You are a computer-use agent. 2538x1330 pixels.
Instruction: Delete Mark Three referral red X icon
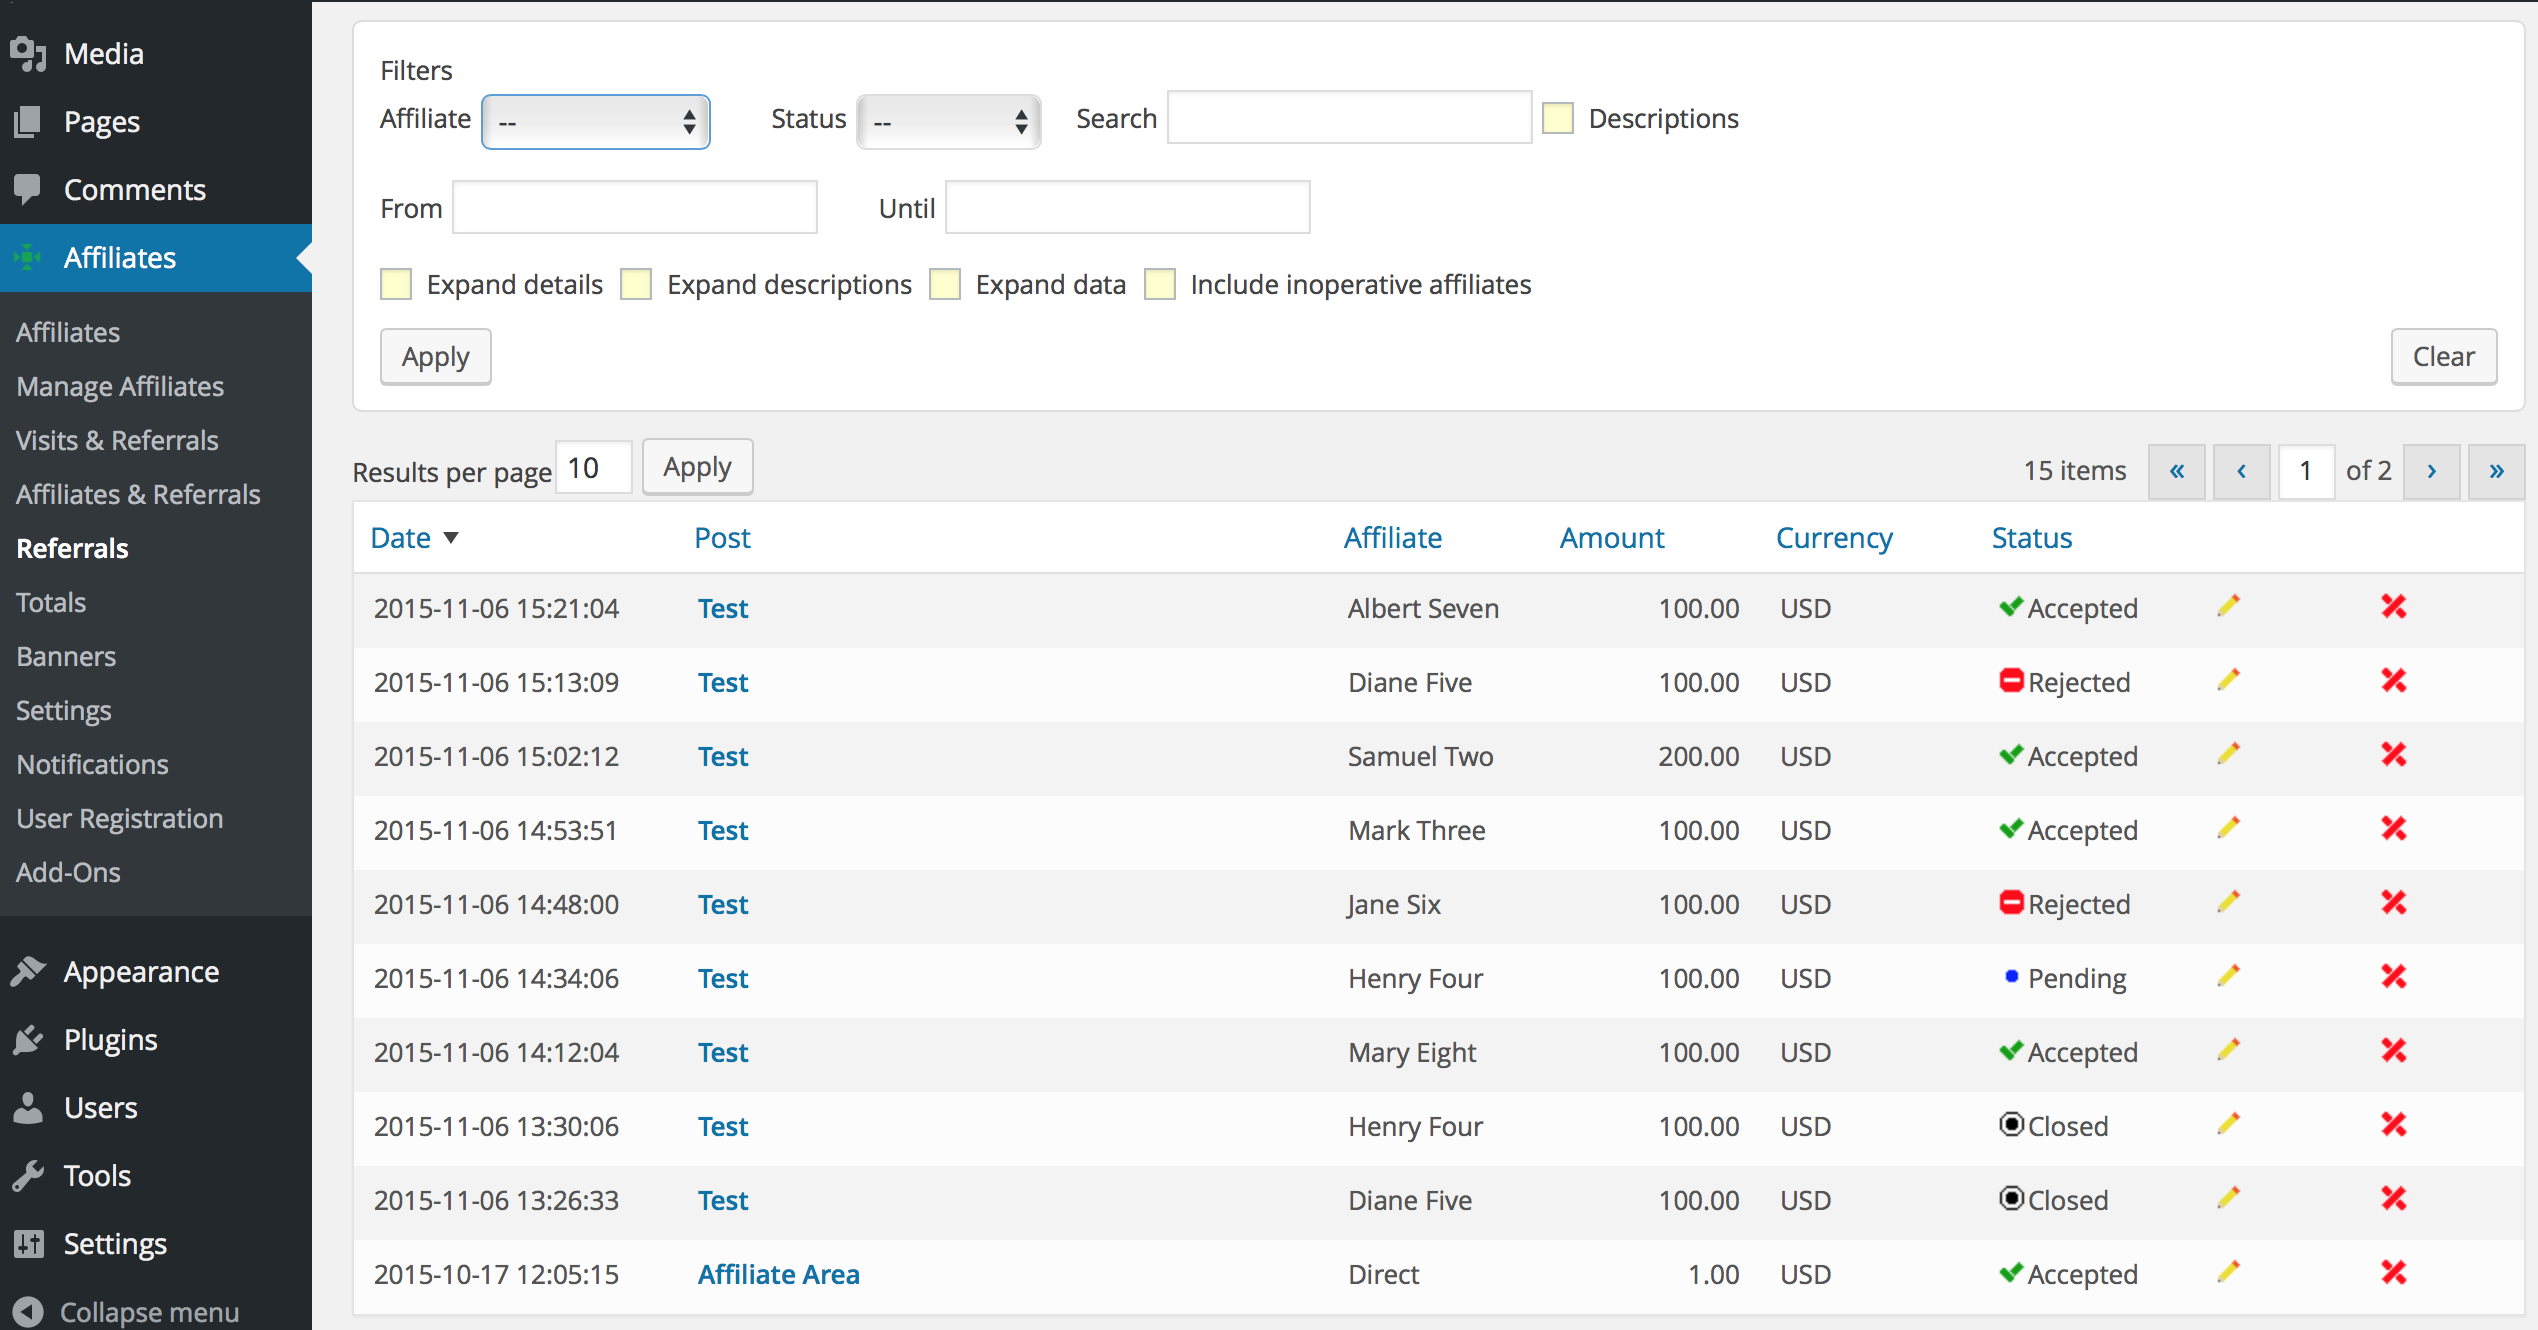2394,828
